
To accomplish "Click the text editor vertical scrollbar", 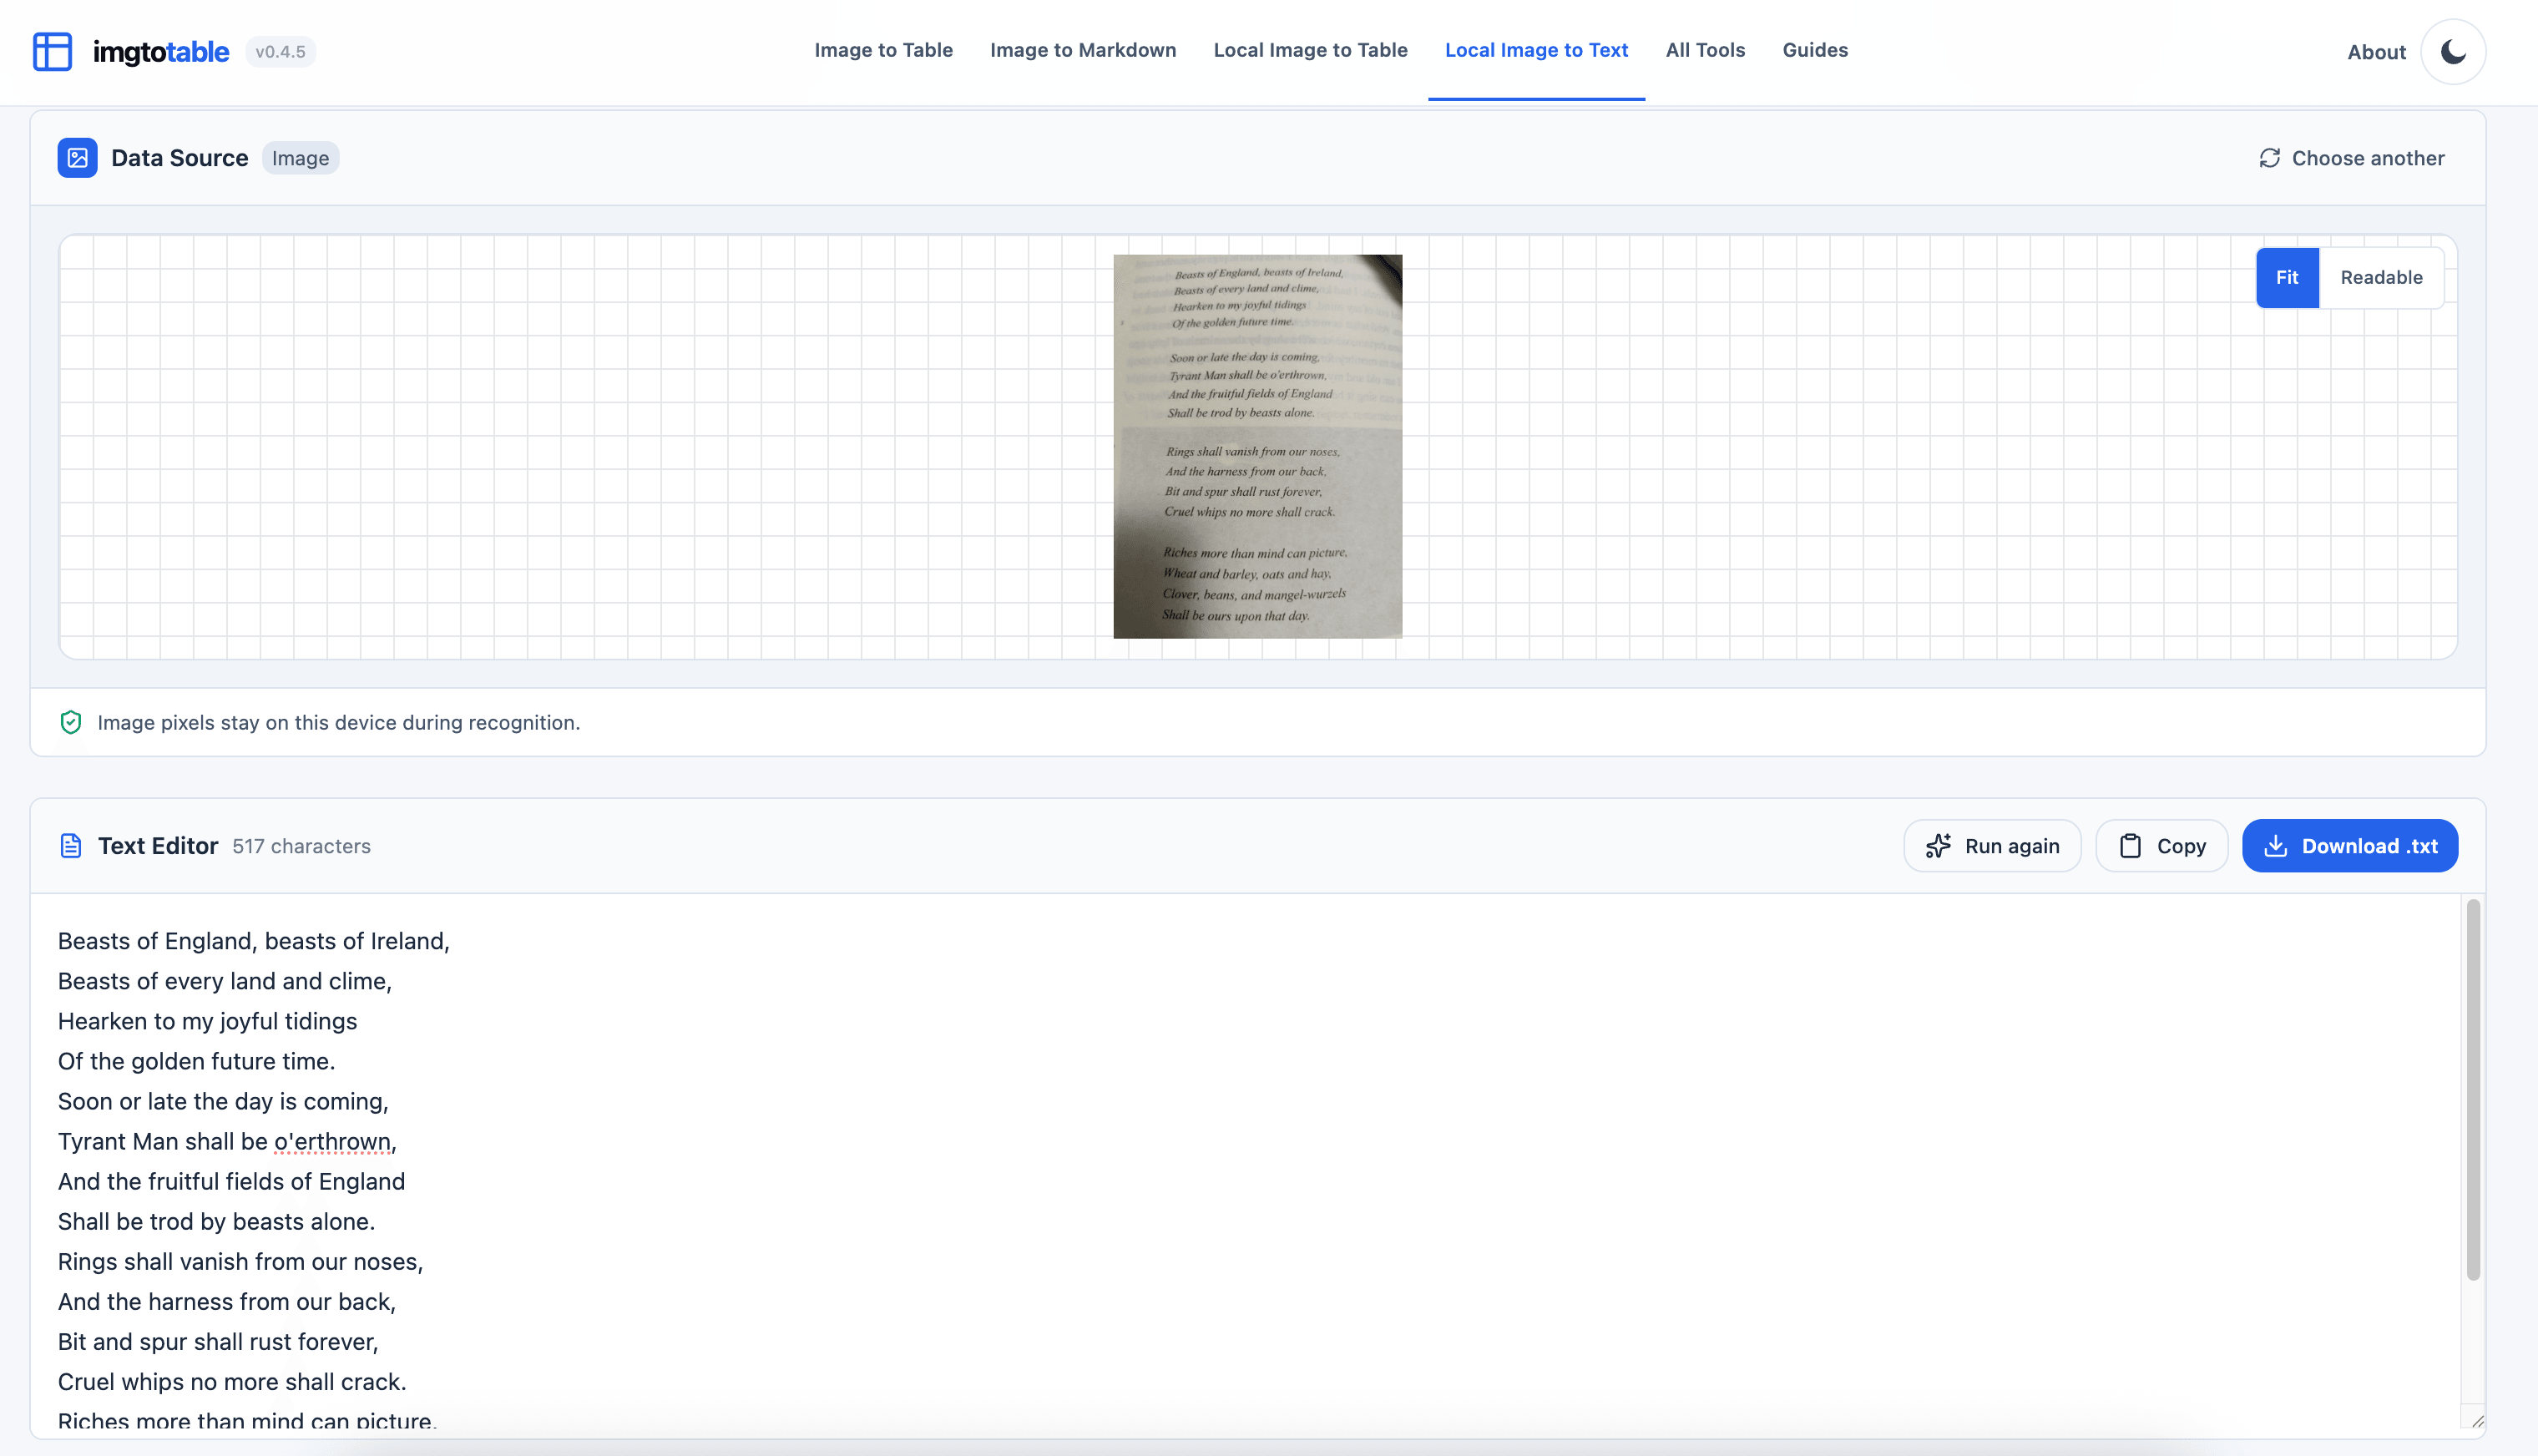I will click(2472, 1090).
